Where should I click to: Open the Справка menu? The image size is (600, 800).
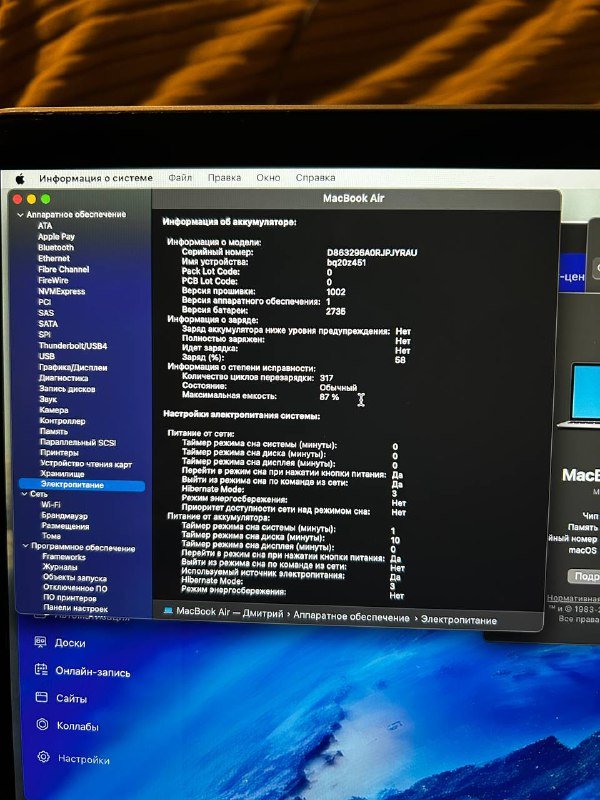pos(315,178)
